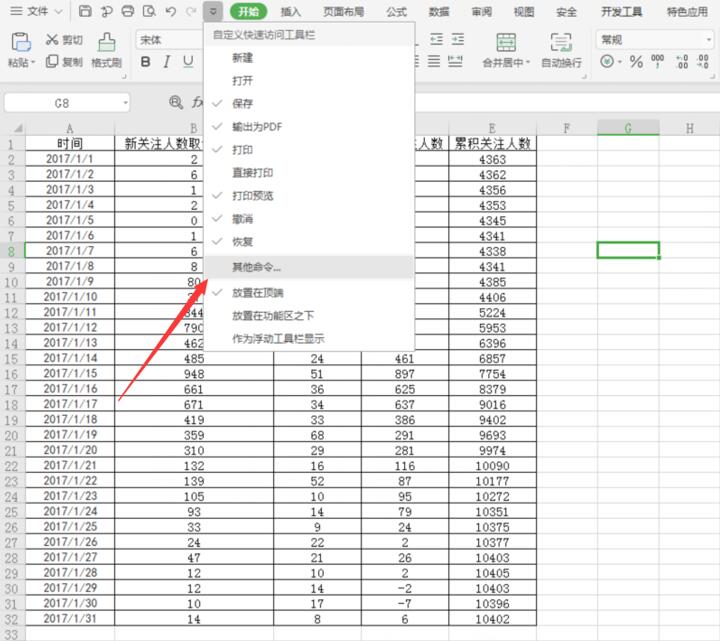The image size is (720, 641).
Task: Open the Name Box C8 dropdown
Action: pos(125,103)
